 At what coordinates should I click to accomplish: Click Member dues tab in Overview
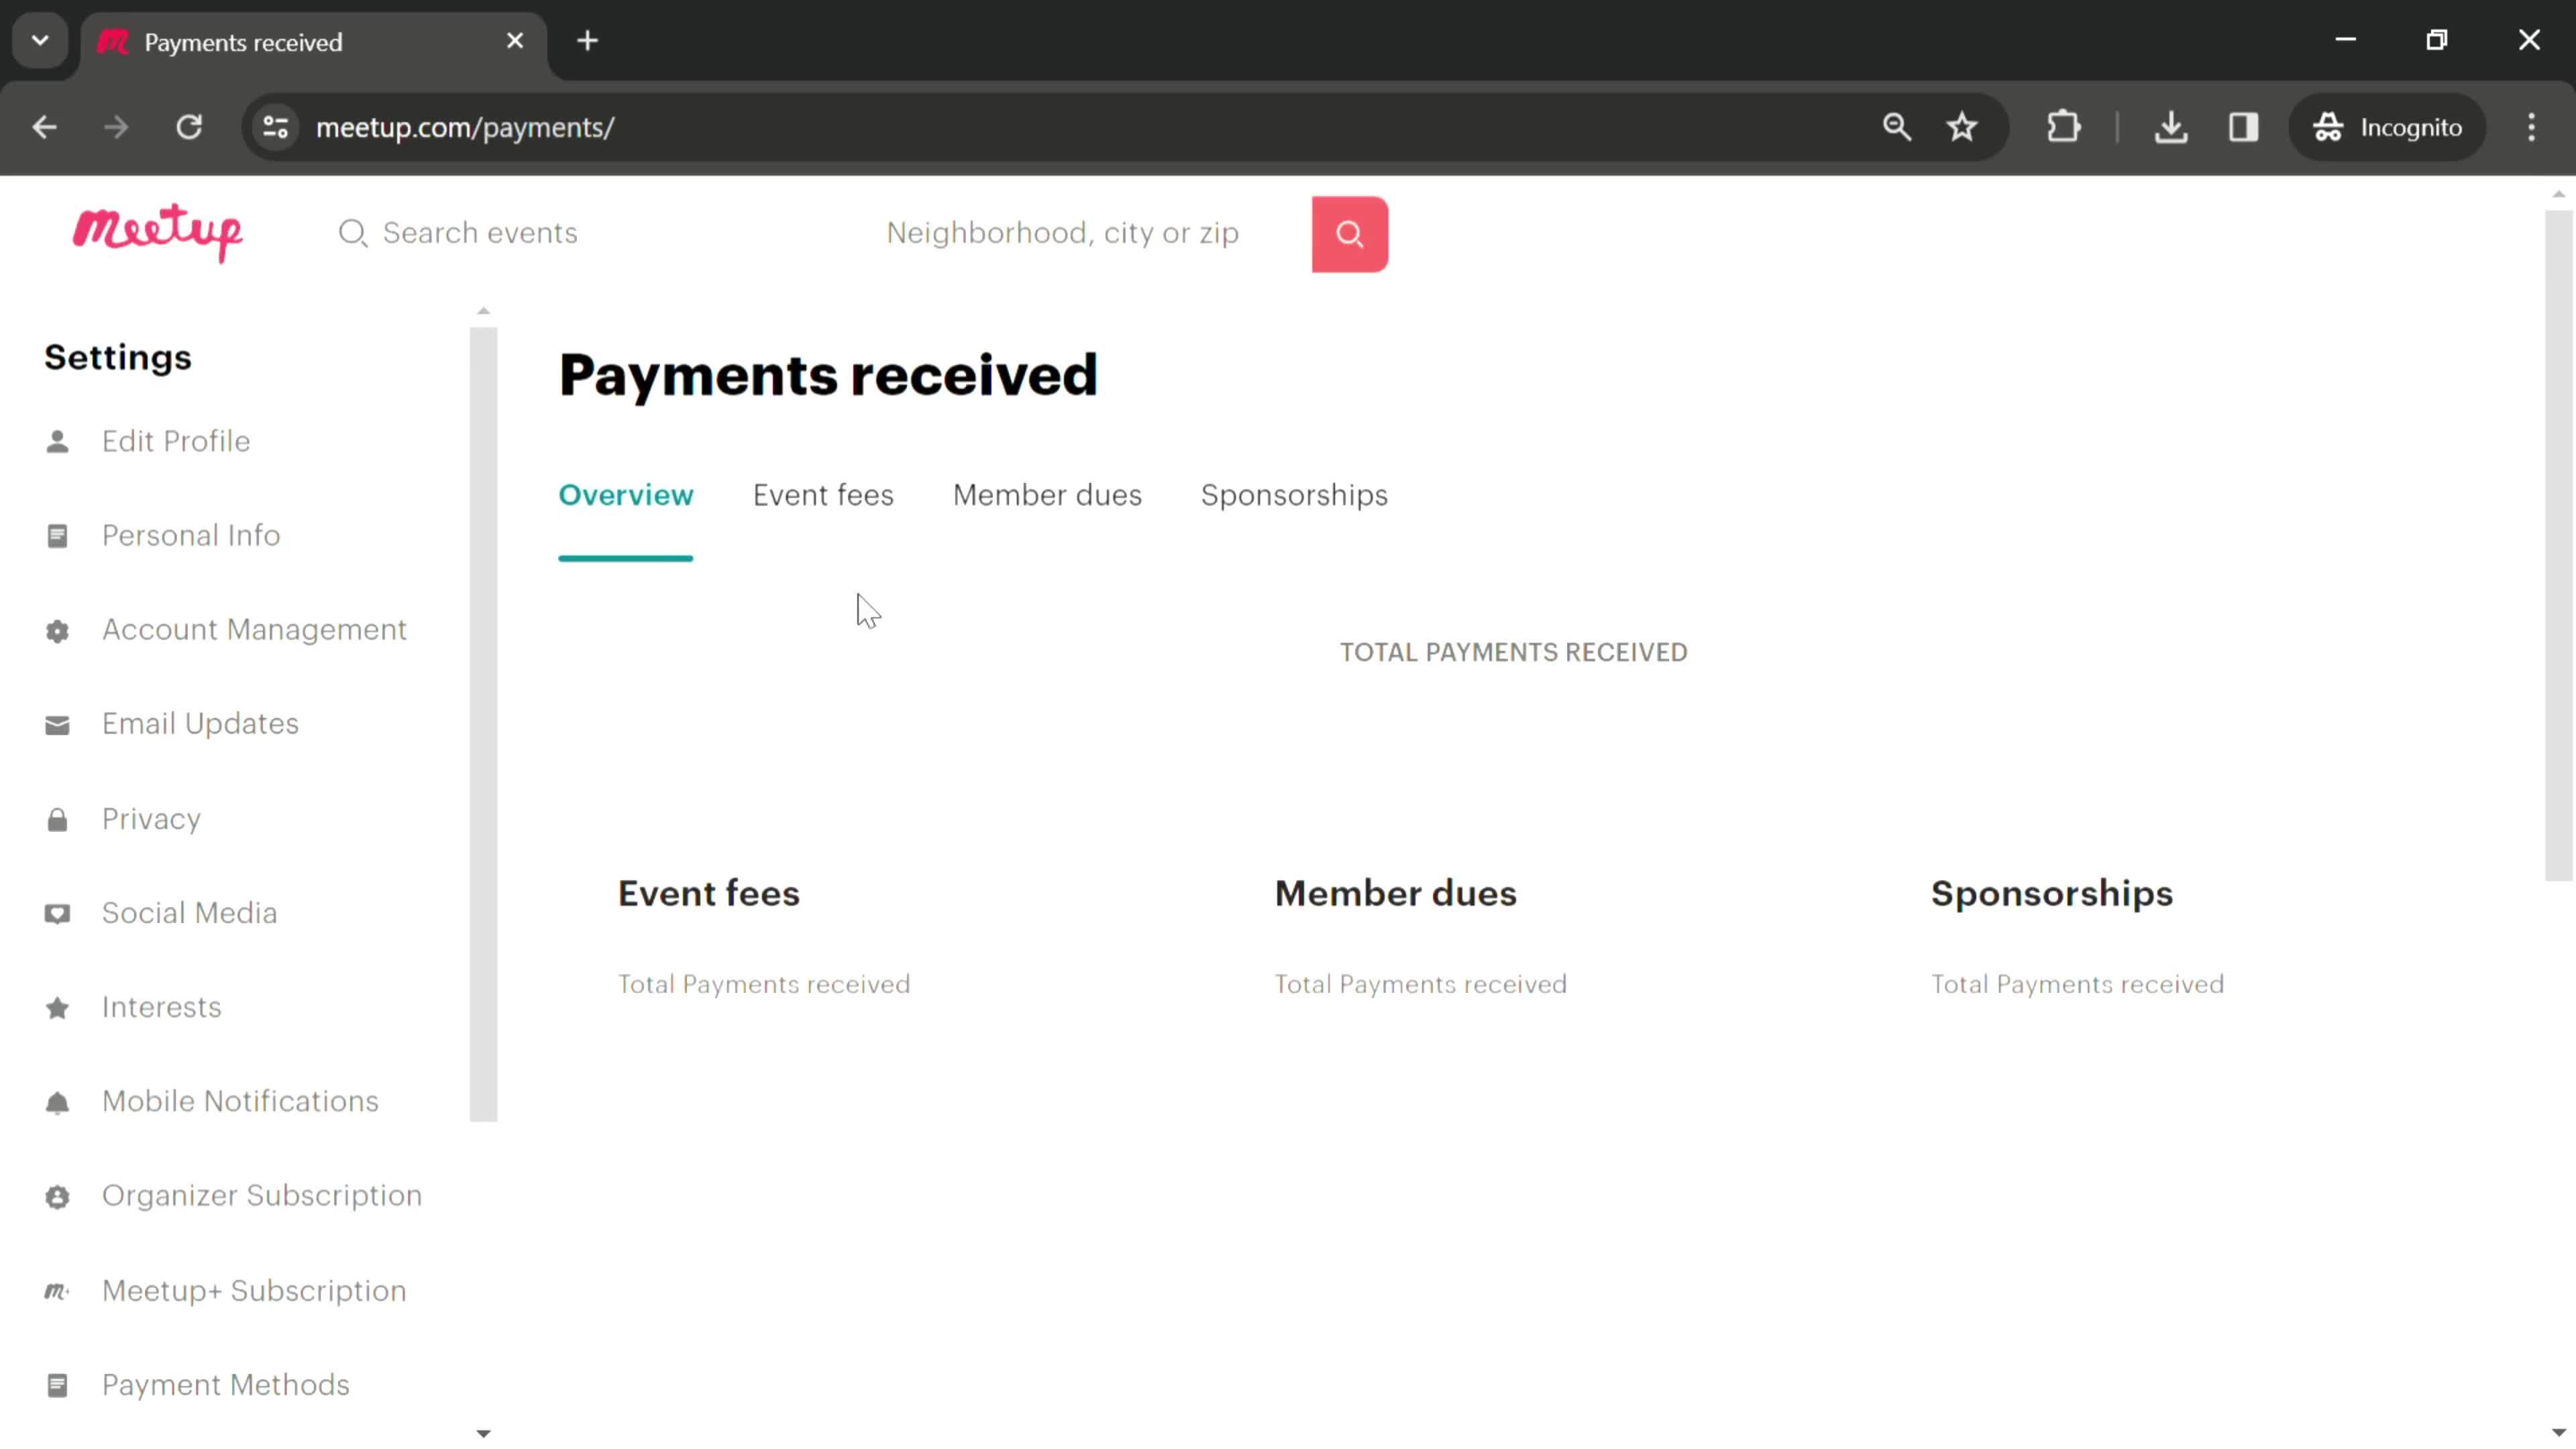click(1047, 495)
